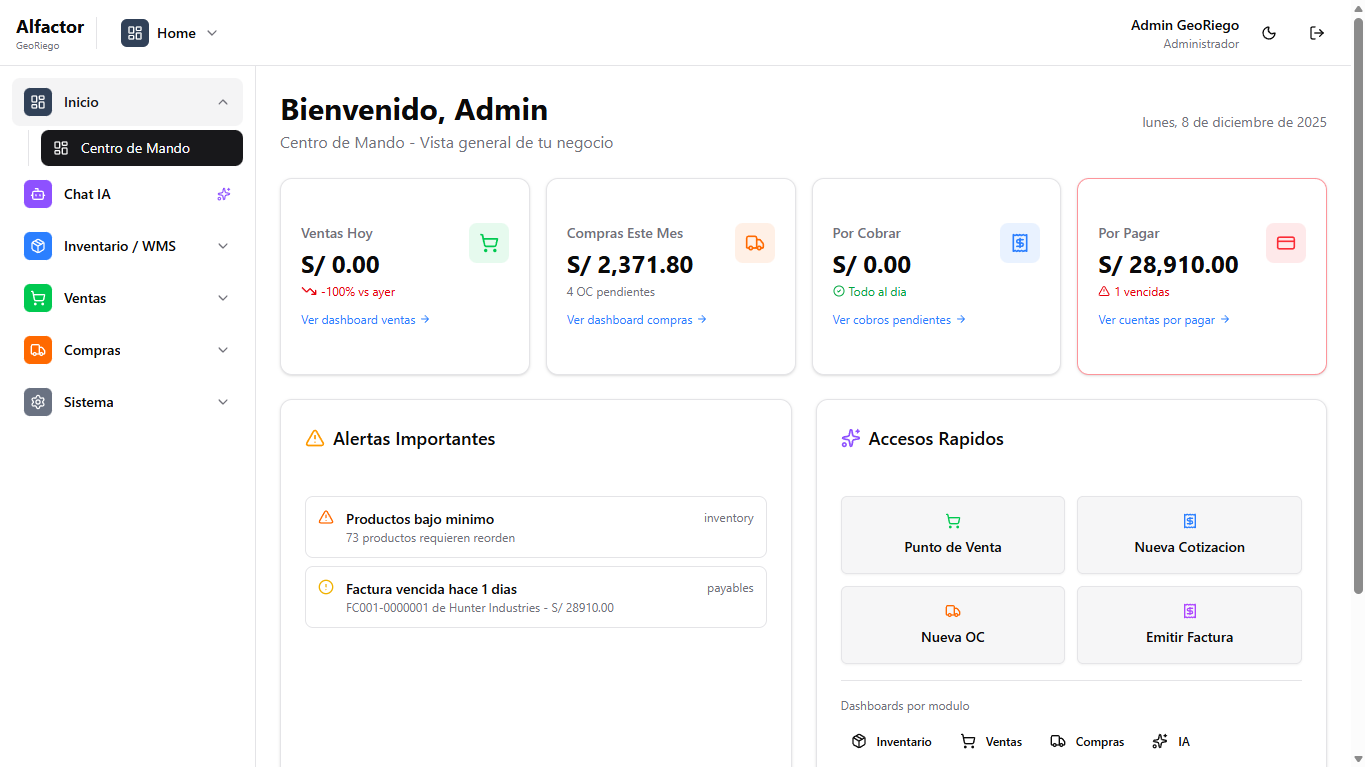Select the Inventario / WMS cube icon
This screenshot has width=1365, height=767.
coord(37,245)
